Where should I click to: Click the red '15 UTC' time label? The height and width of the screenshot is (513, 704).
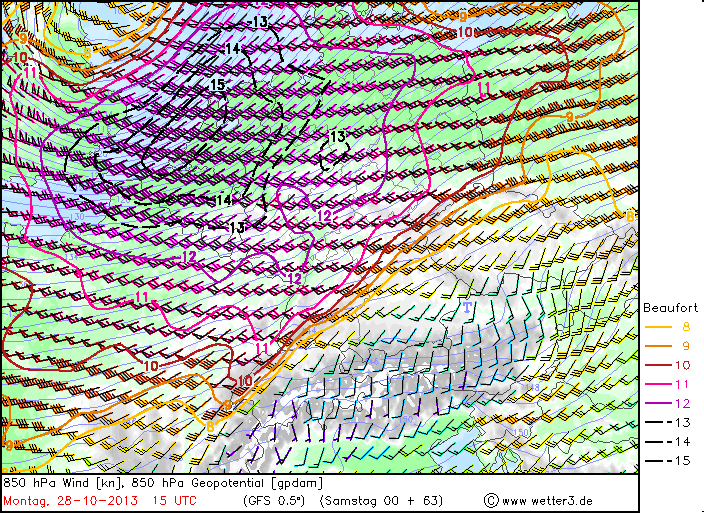pos(174,500)
